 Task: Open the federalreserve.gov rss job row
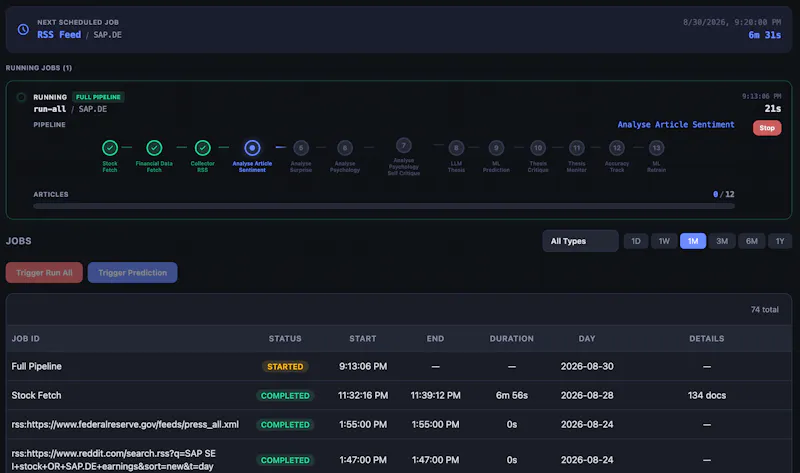[399, 425]
